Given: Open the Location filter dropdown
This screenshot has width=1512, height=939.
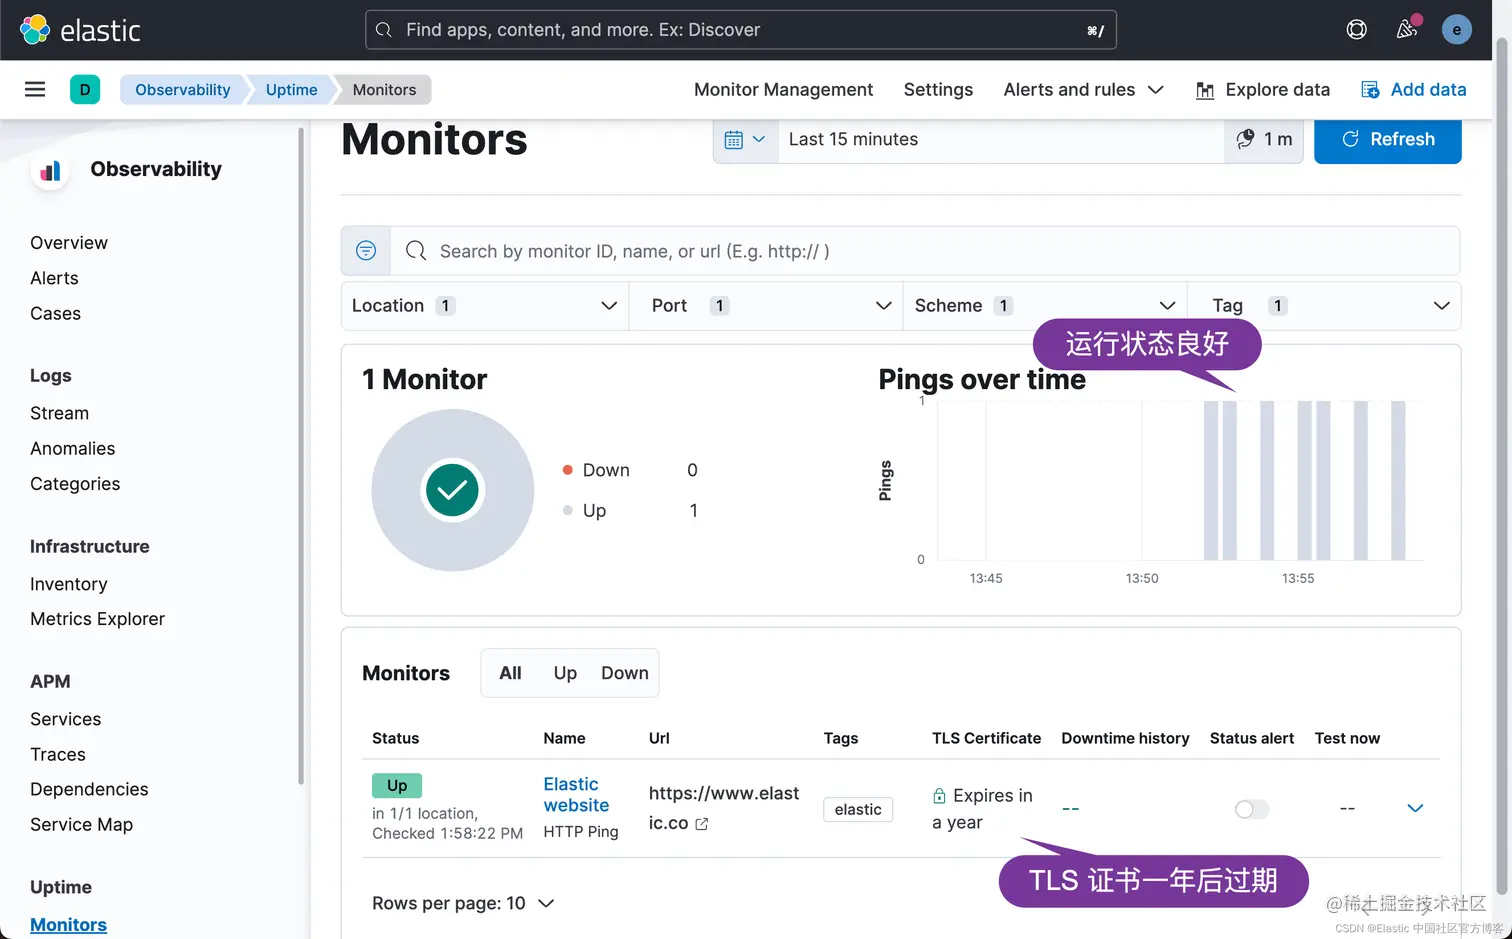Looking at the screenshot, I should coord(485,306).
